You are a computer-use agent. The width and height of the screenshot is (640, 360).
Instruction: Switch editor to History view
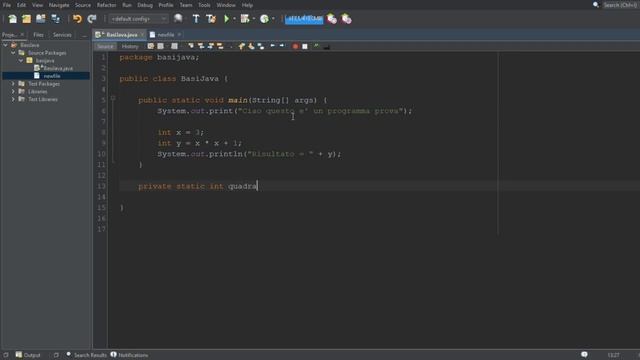[x=130, y=47]
